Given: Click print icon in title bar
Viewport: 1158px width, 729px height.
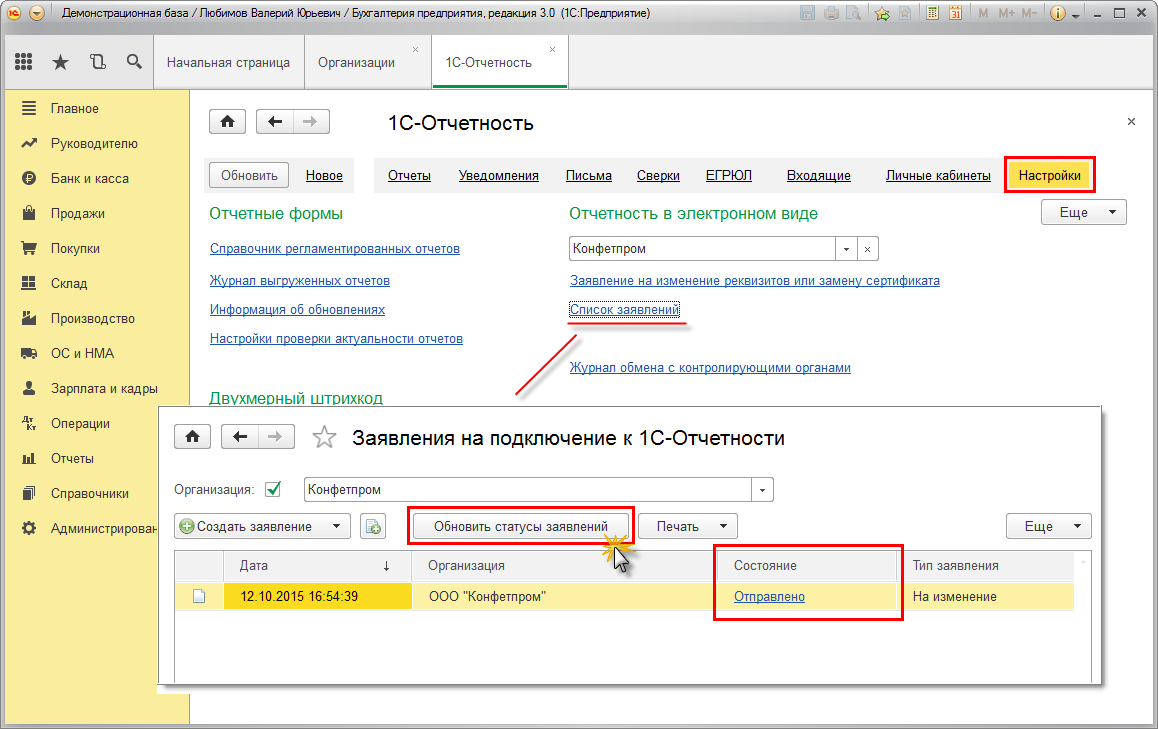Looking at the screenshot, I should 831,13.
